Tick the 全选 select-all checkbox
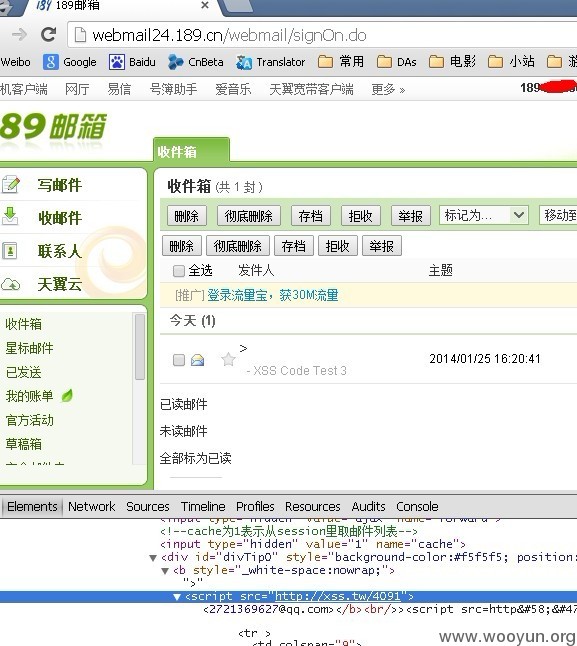This screenshot has width=577, height=646. pyautogui.click(x=179, y=271)
